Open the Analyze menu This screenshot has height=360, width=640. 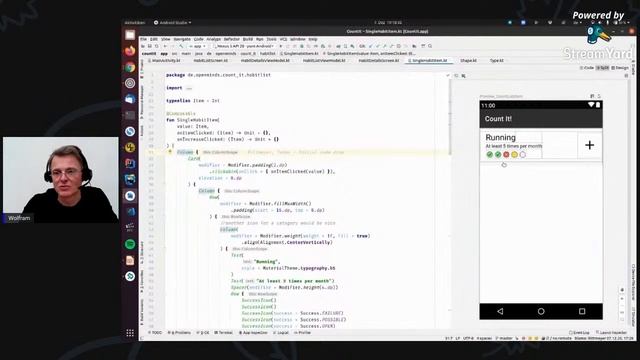[213, 39]
